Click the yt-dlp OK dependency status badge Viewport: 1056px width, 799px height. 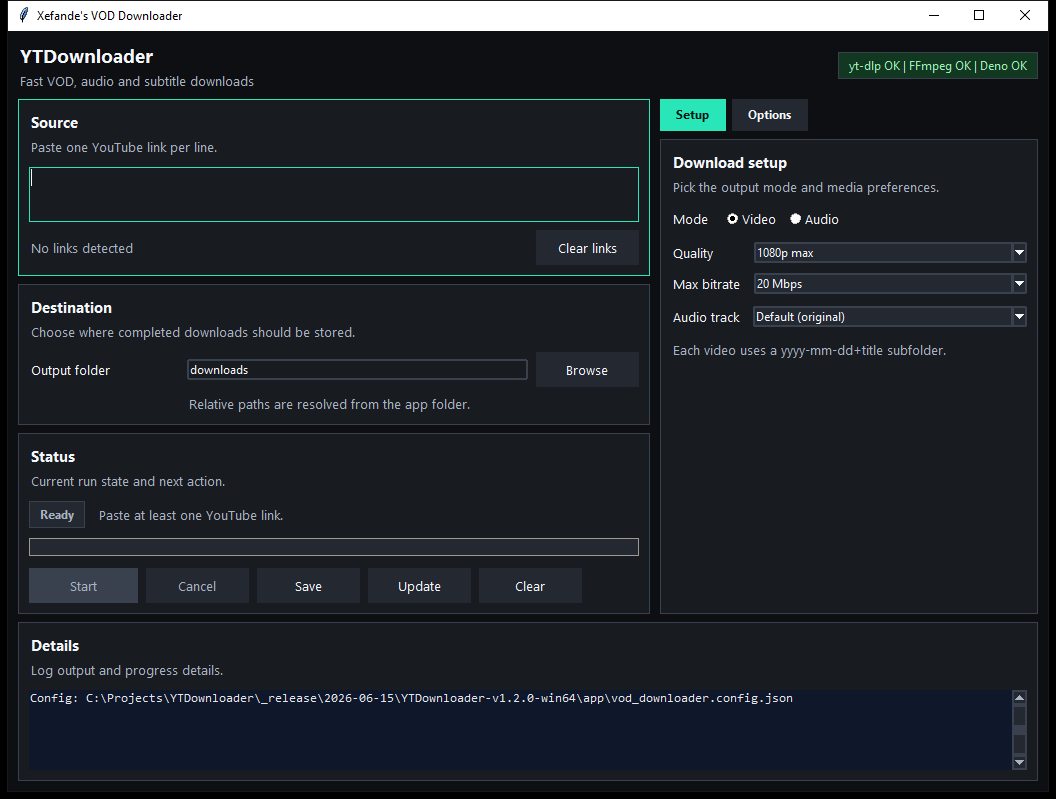937,65
